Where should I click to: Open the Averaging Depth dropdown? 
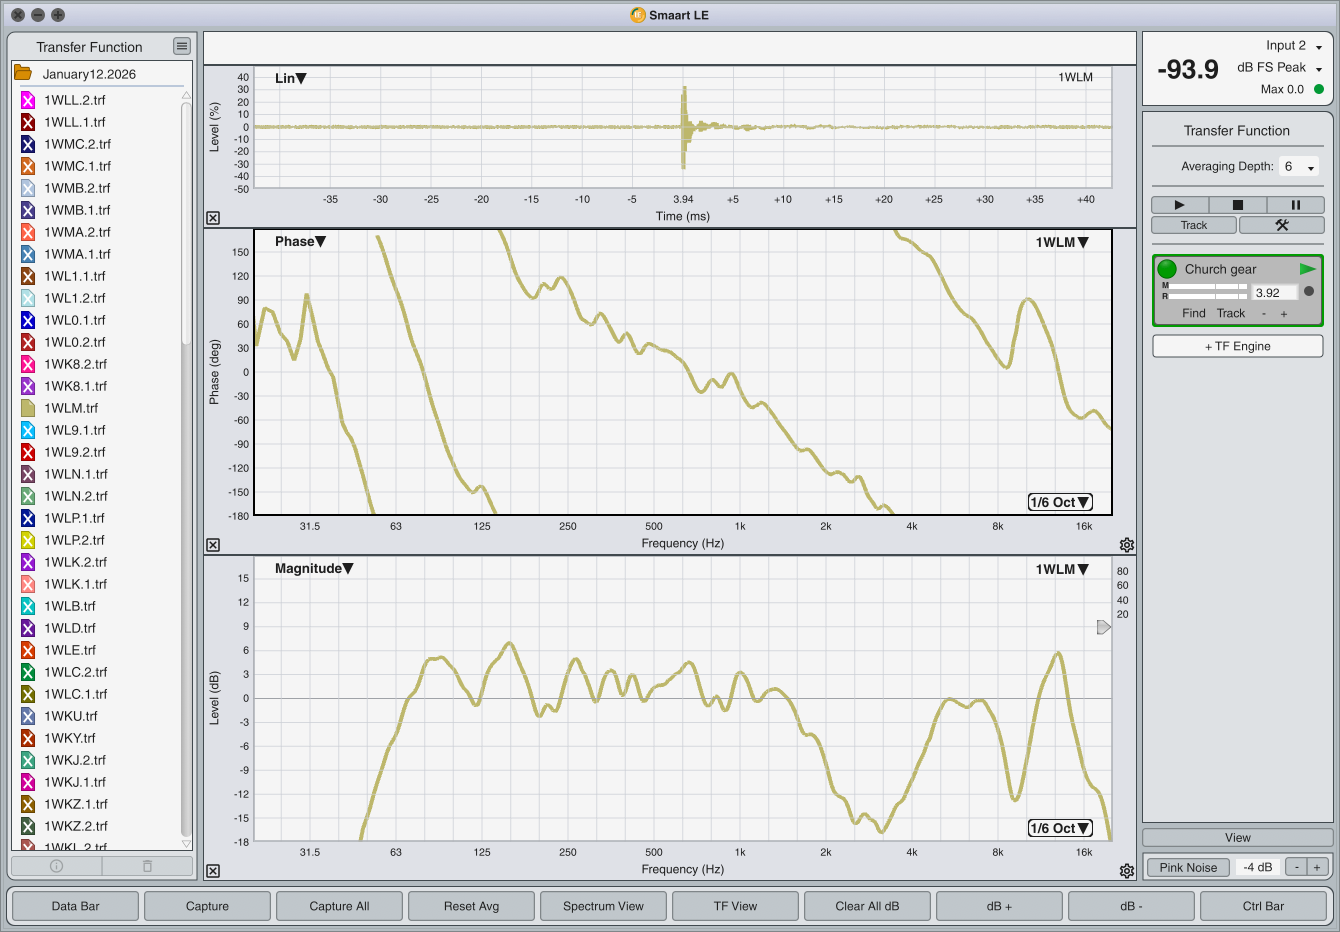[1299, 167]
